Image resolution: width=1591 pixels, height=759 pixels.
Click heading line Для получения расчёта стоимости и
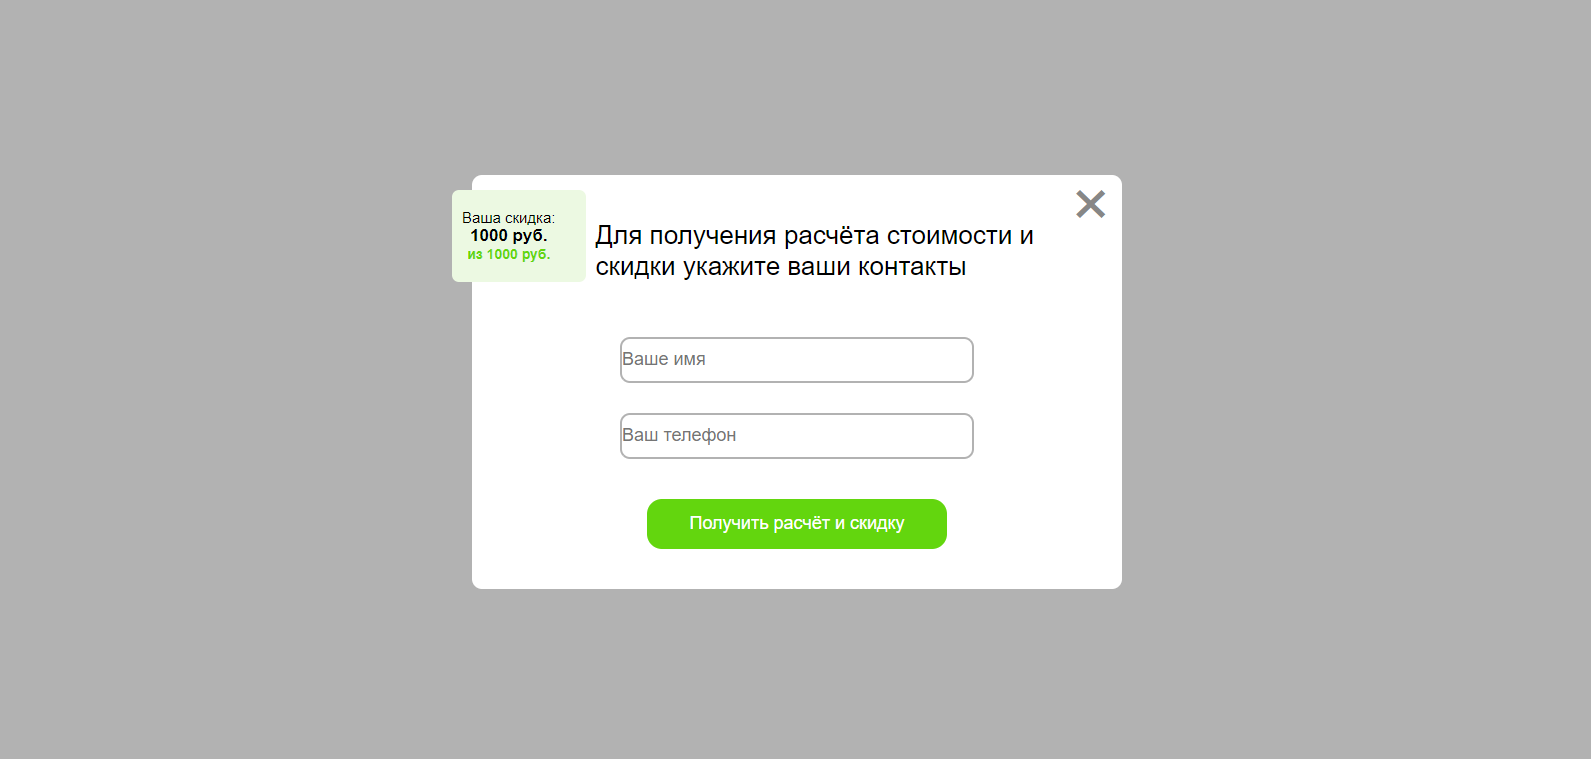click(x=814, y=236)
